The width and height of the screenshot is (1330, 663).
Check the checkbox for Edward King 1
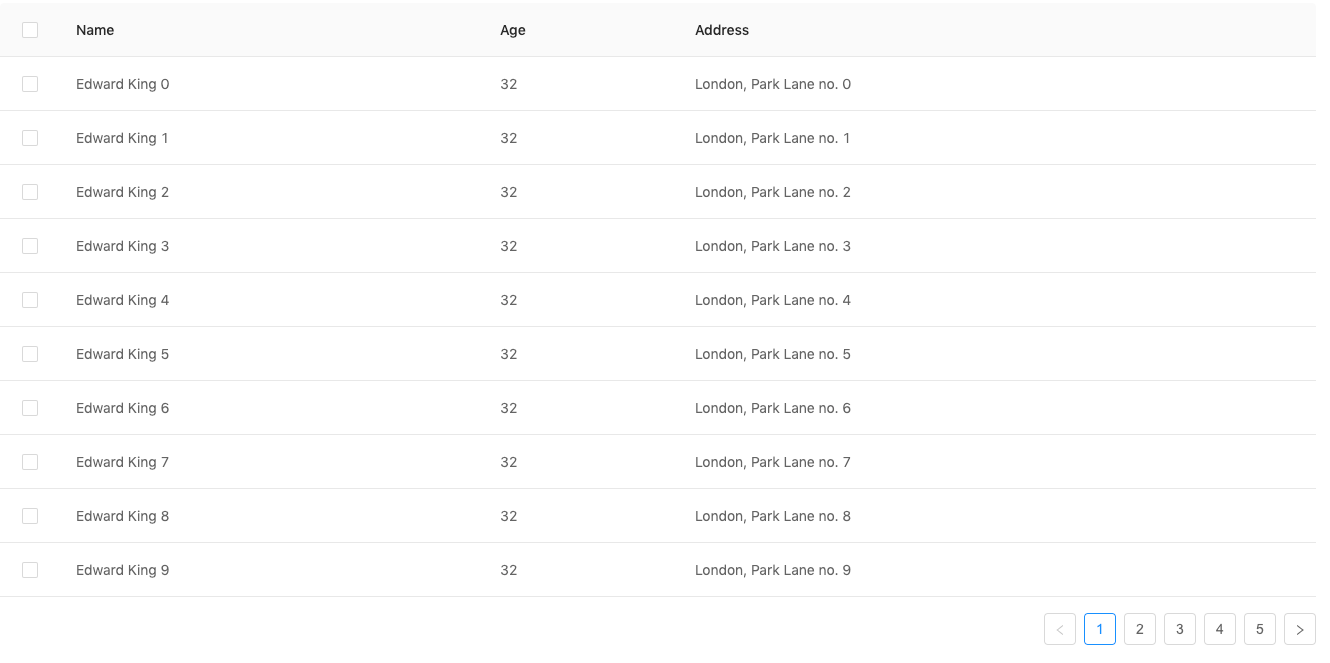point(29,138)
